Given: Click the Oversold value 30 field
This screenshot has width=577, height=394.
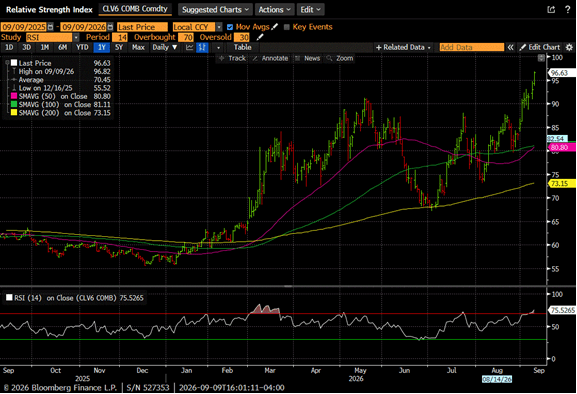Looking at the screenshot, I should click(242, 37).
